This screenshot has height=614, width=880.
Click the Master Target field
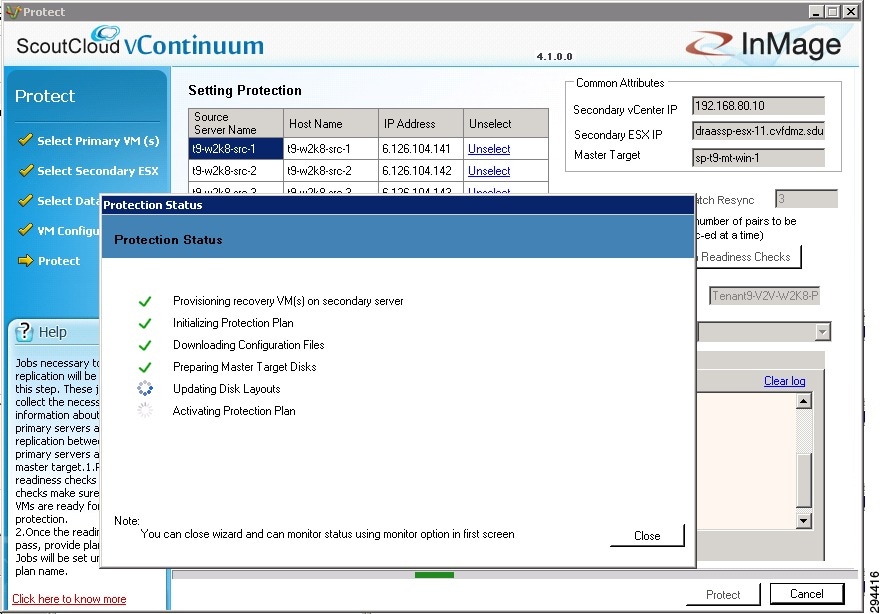758,158
